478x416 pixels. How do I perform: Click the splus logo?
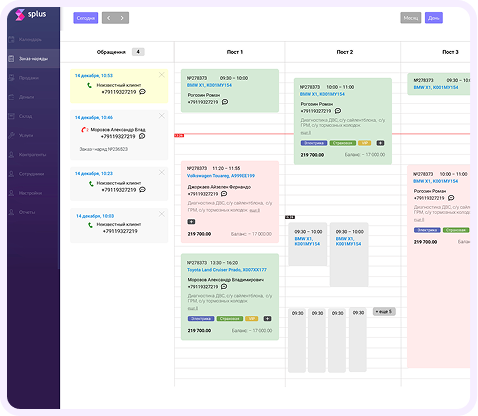[31, 14]
